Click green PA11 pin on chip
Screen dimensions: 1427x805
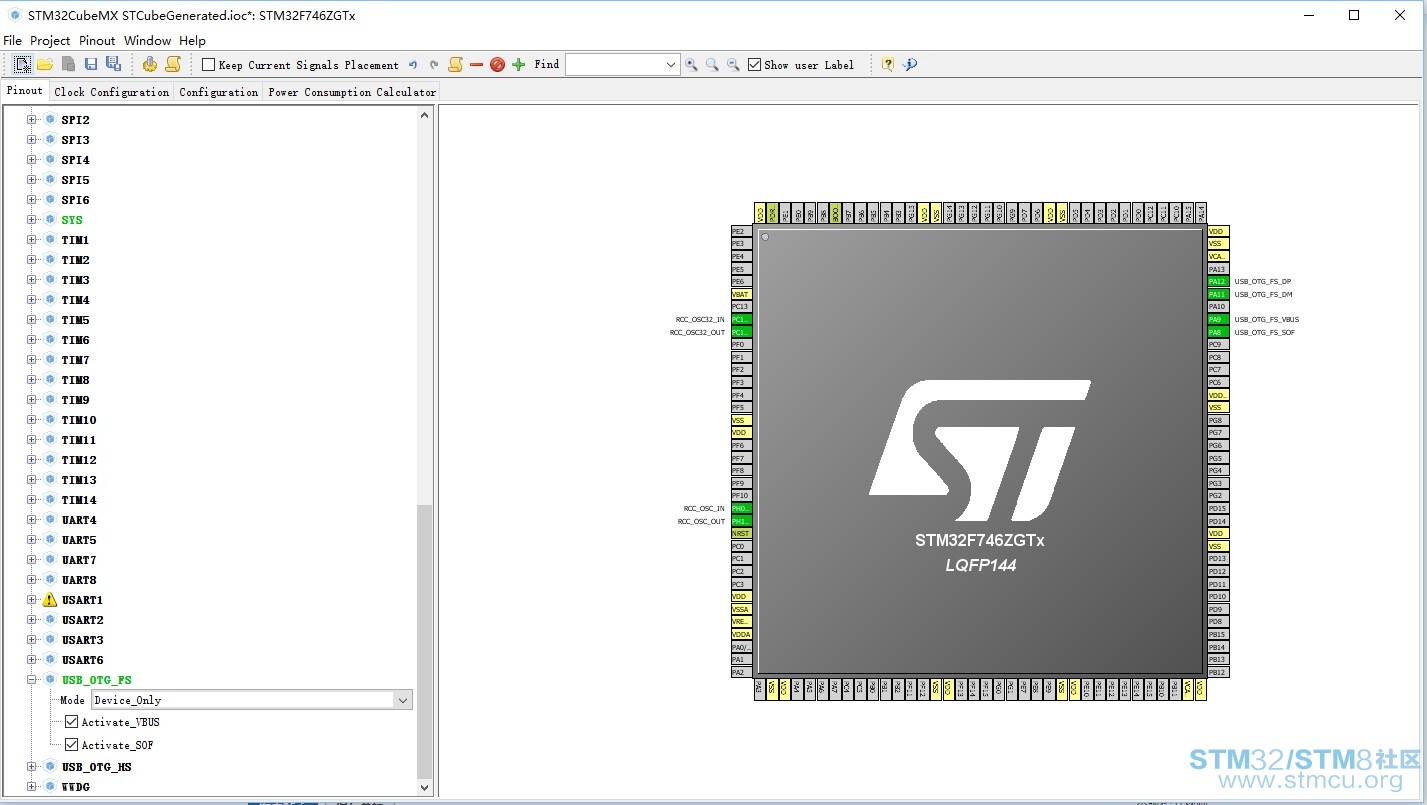[1217, 294]
